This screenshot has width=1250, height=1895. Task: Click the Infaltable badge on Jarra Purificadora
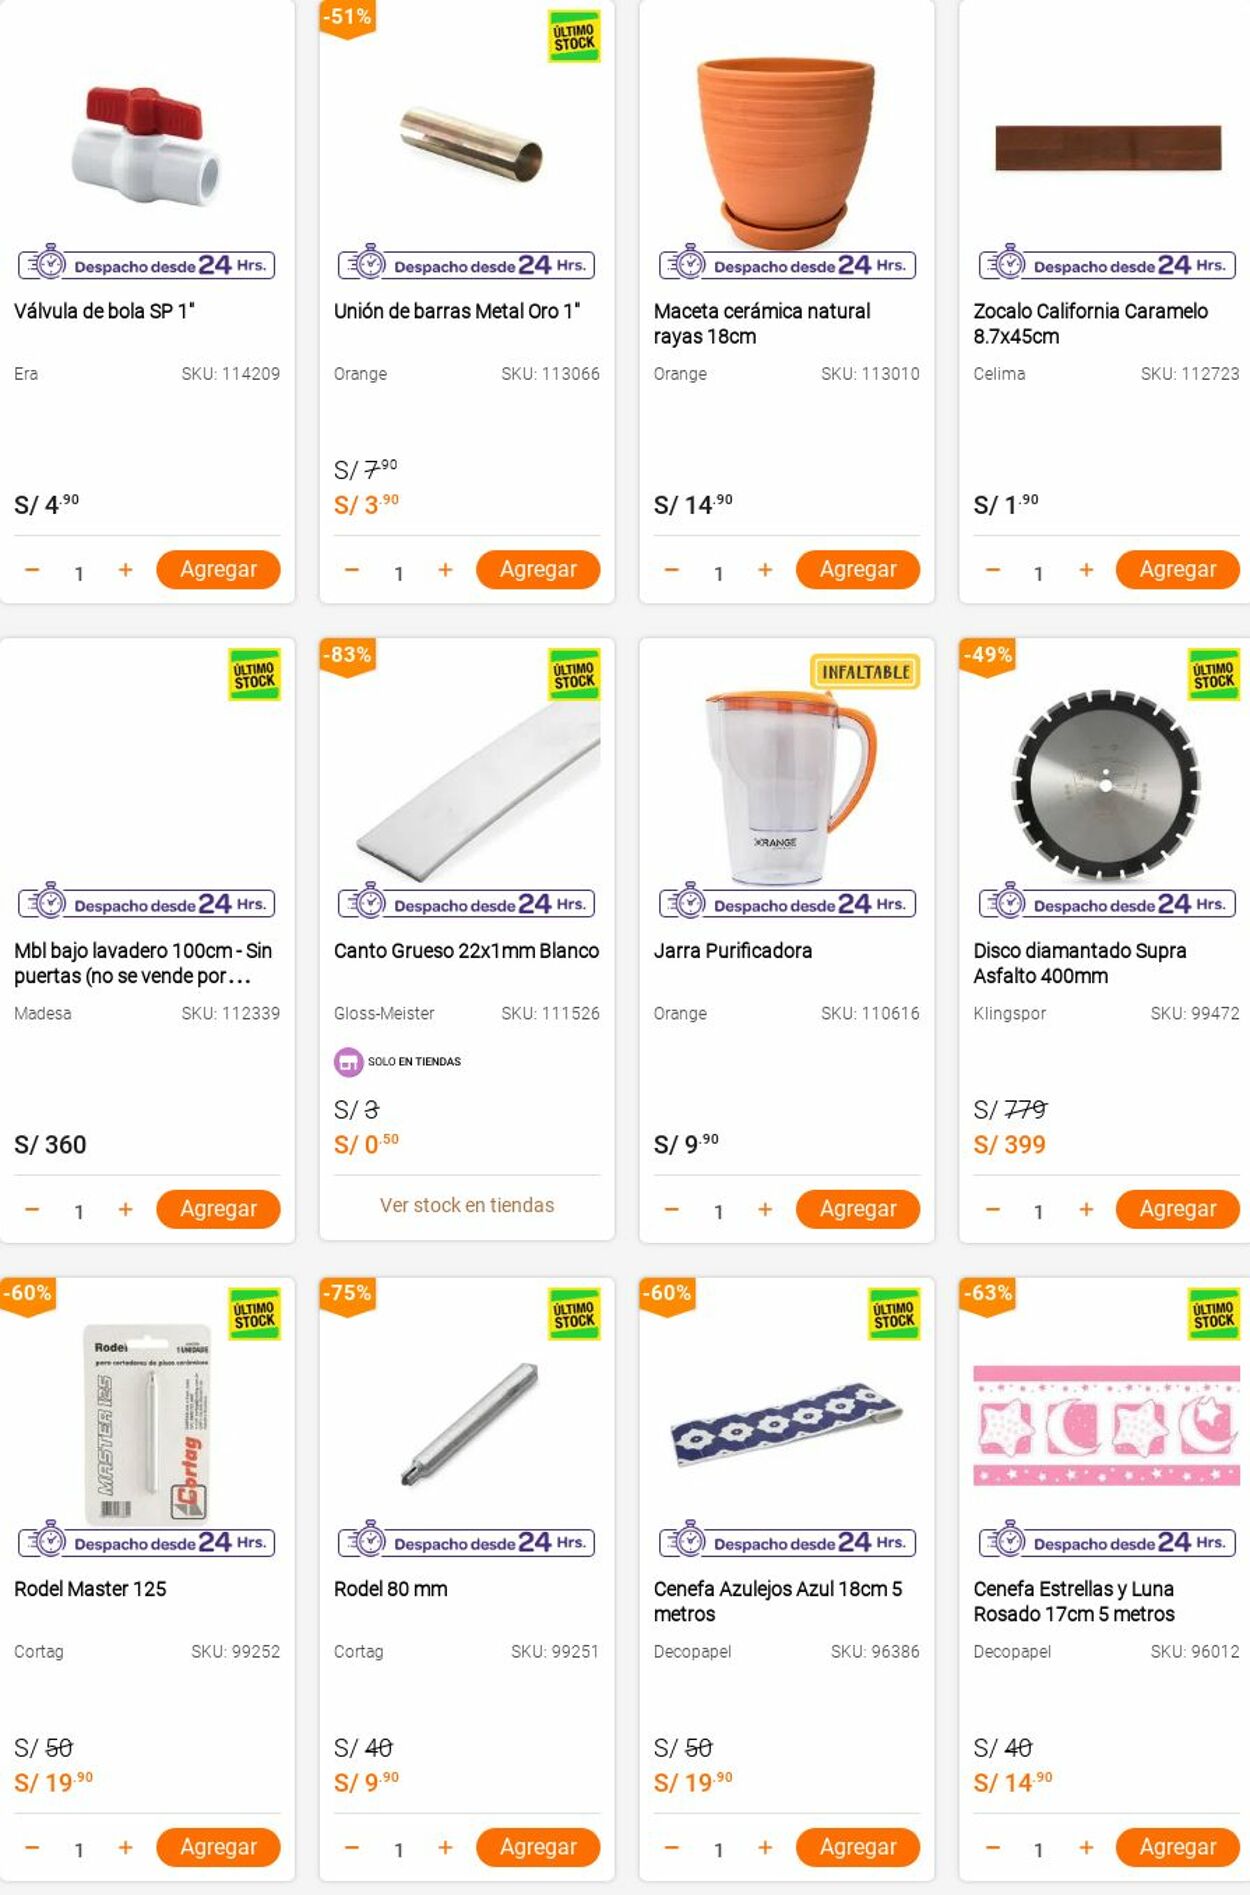point(865,672)
